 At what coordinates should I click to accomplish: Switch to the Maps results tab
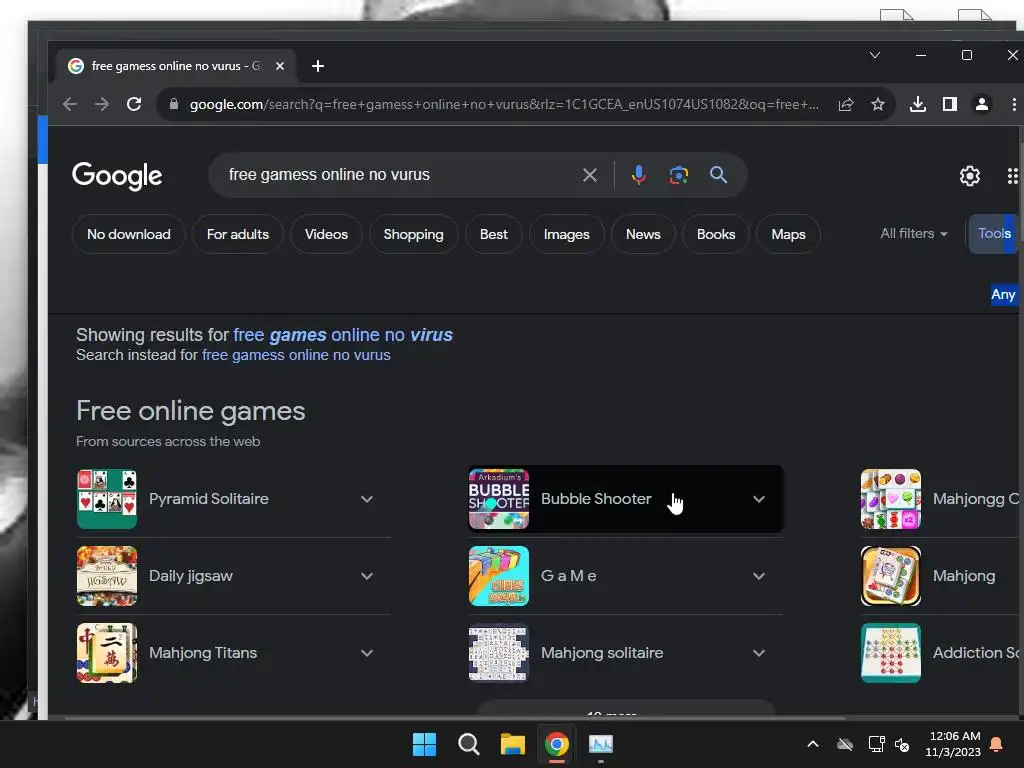tap(788, 234)
